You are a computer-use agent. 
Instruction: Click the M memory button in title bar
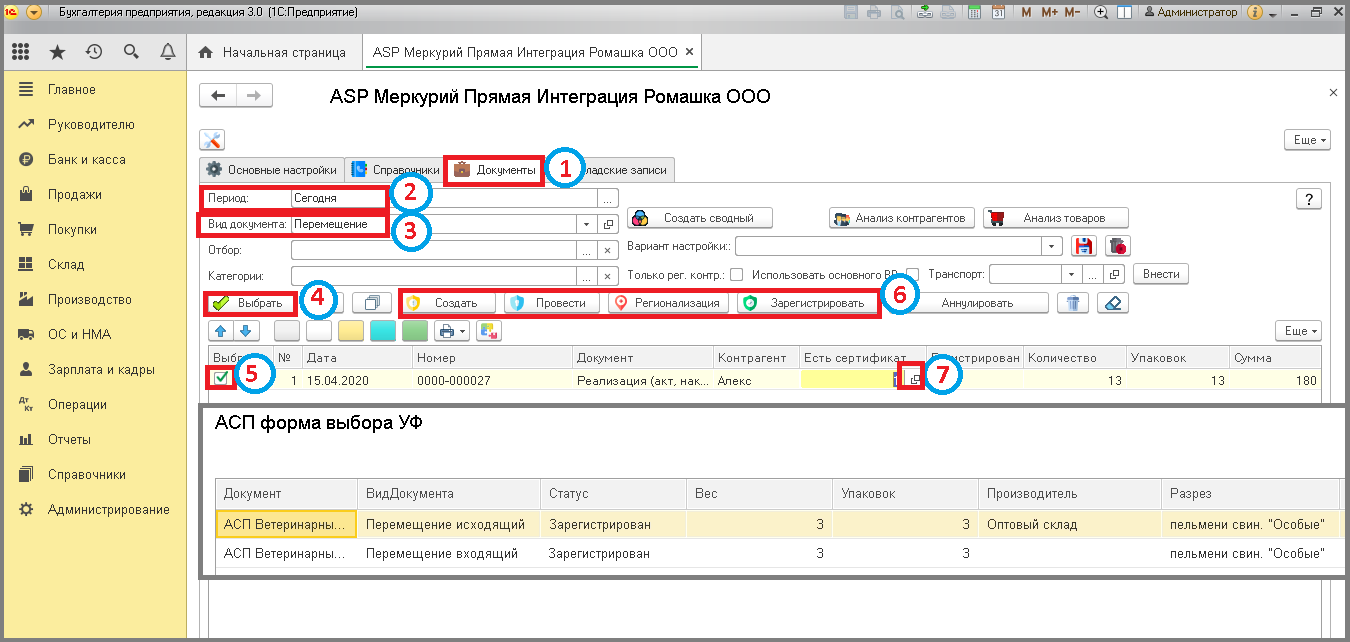(x=1026, y=12)
